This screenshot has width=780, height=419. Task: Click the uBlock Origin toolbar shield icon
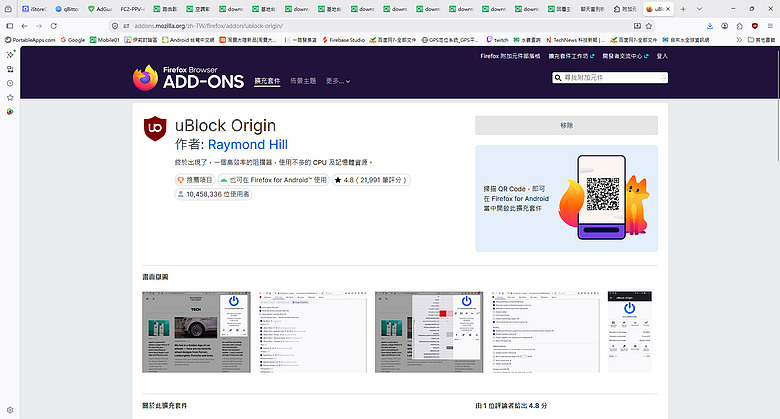click(x=755, y=26)
